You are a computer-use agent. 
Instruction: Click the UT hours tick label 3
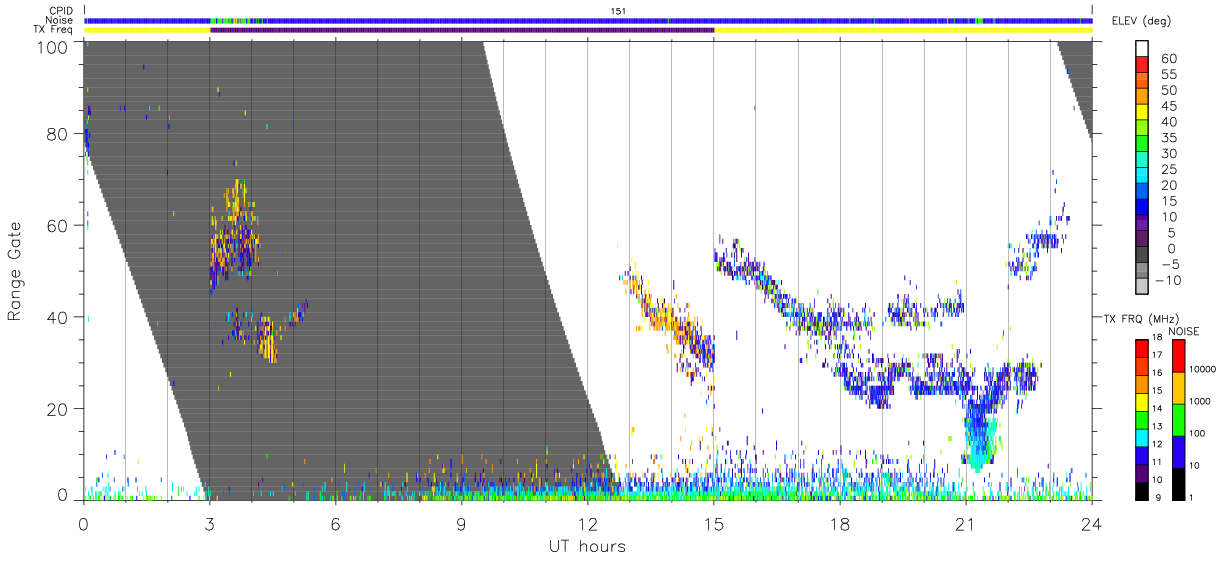pyautogui.click(x=210, y=523)
